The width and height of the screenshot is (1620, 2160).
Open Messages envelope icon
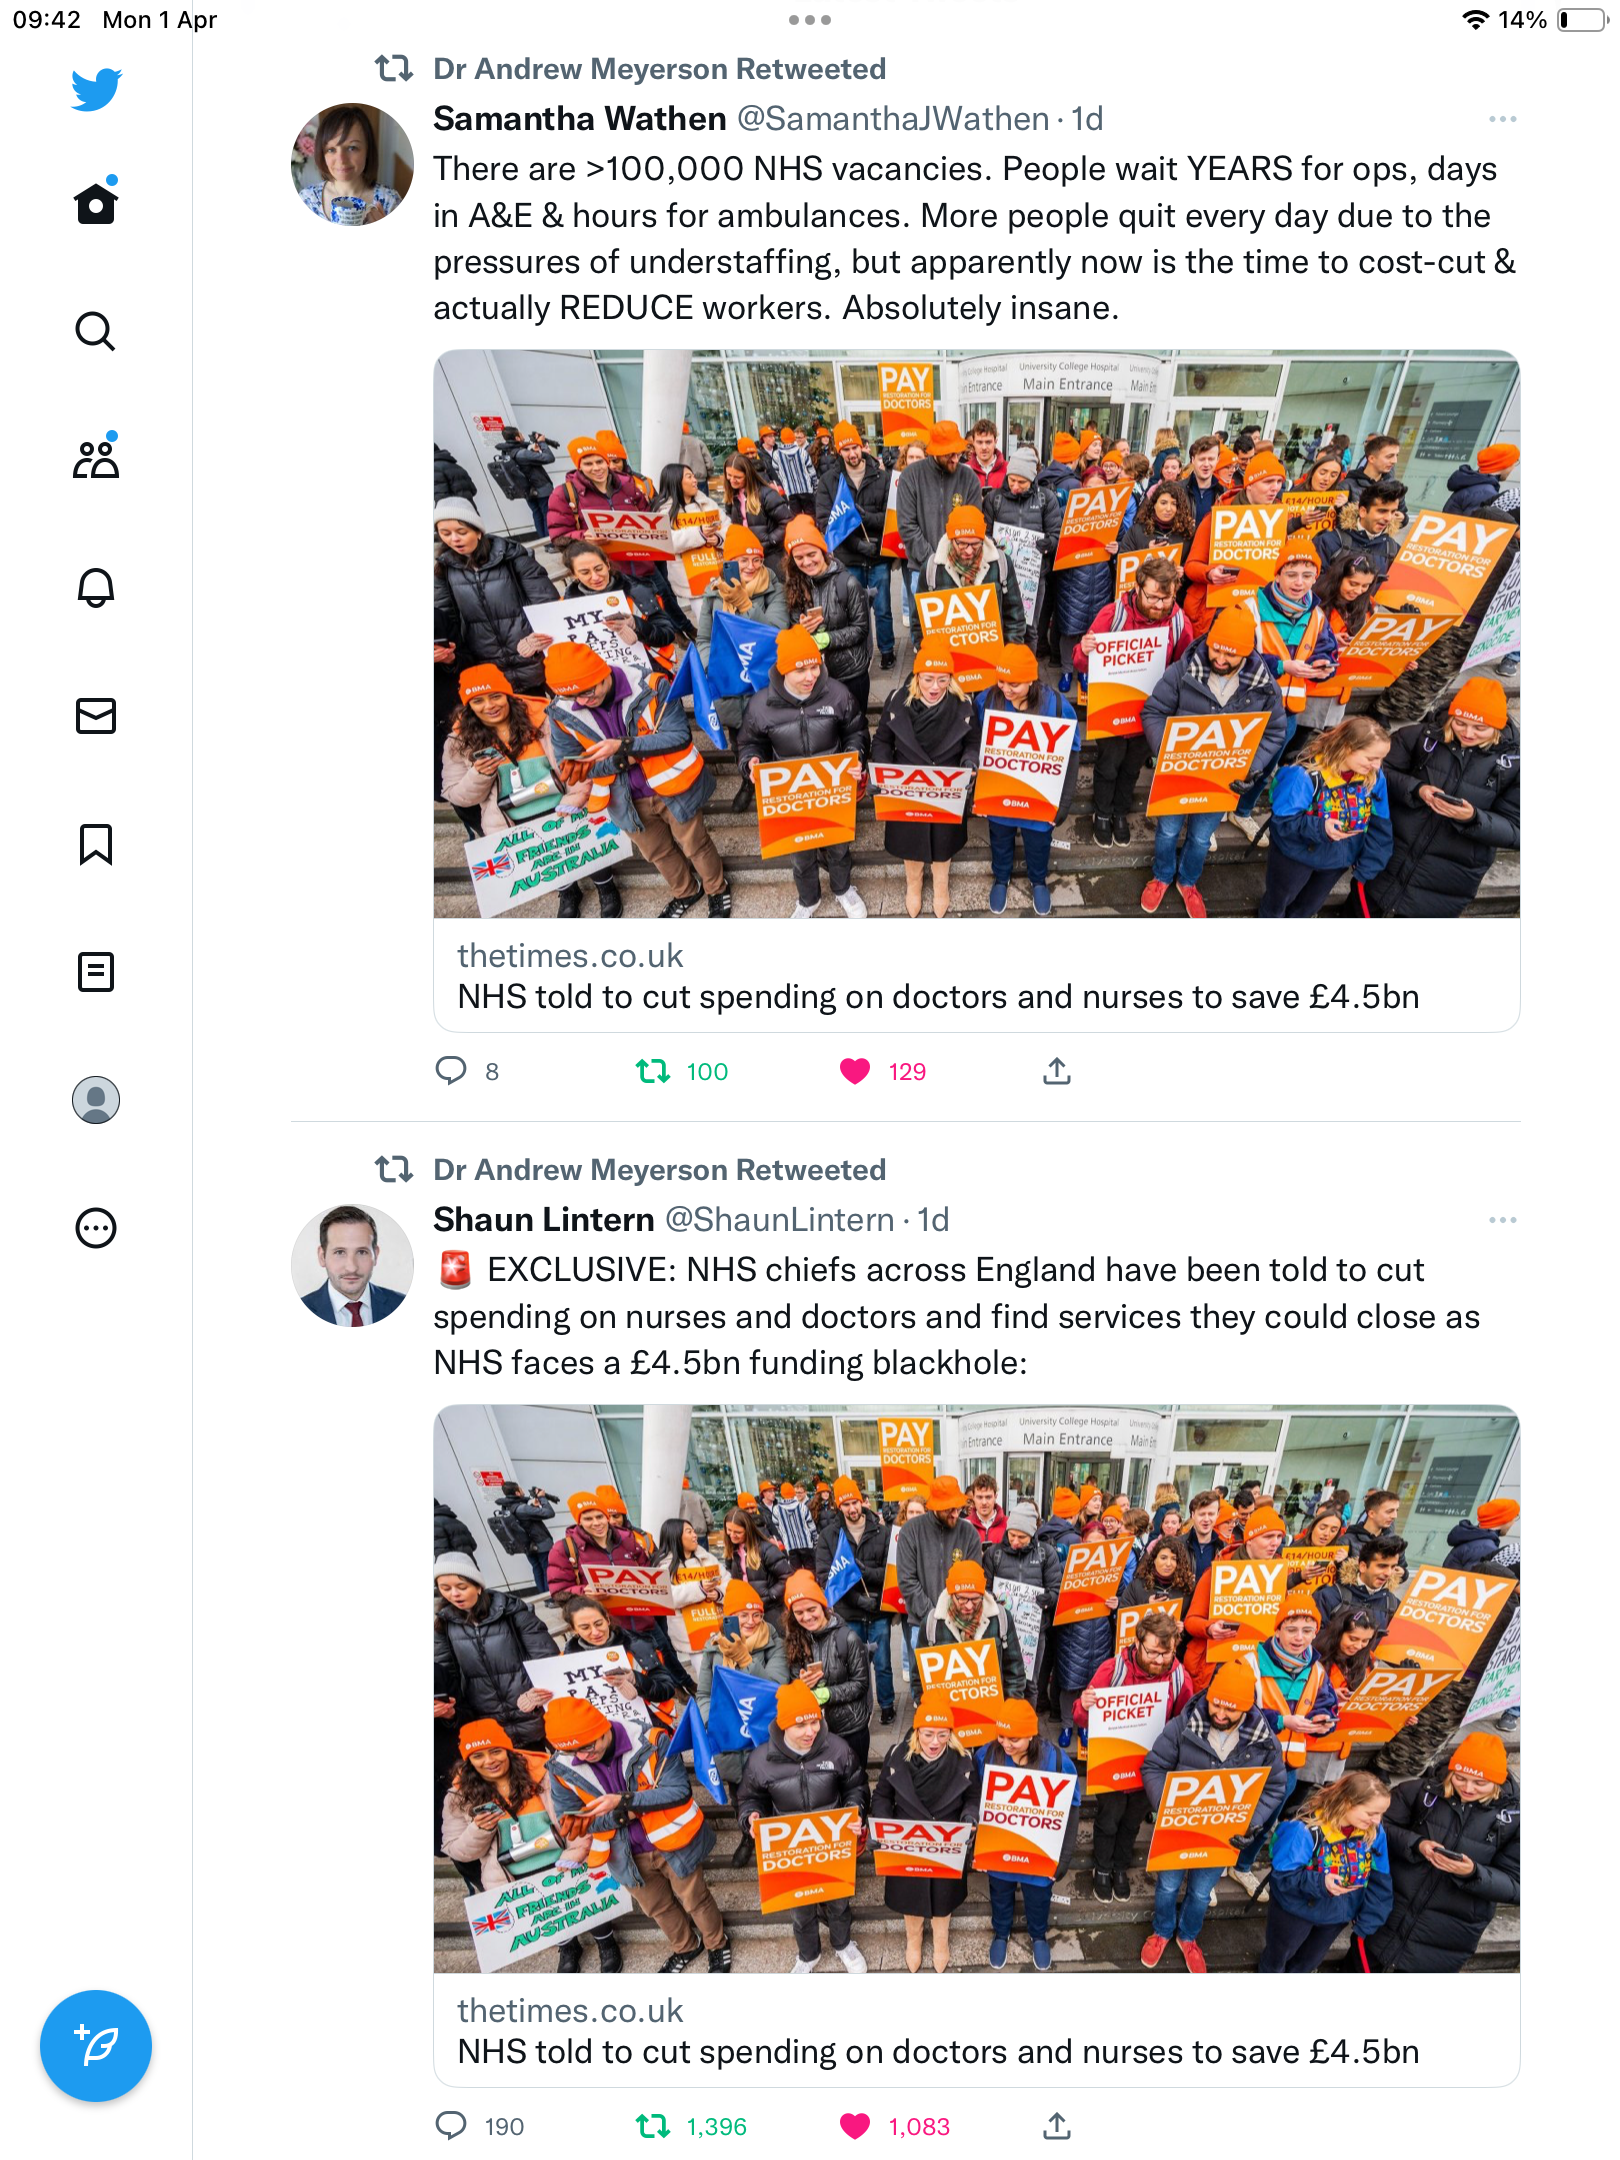click(96, 716)
